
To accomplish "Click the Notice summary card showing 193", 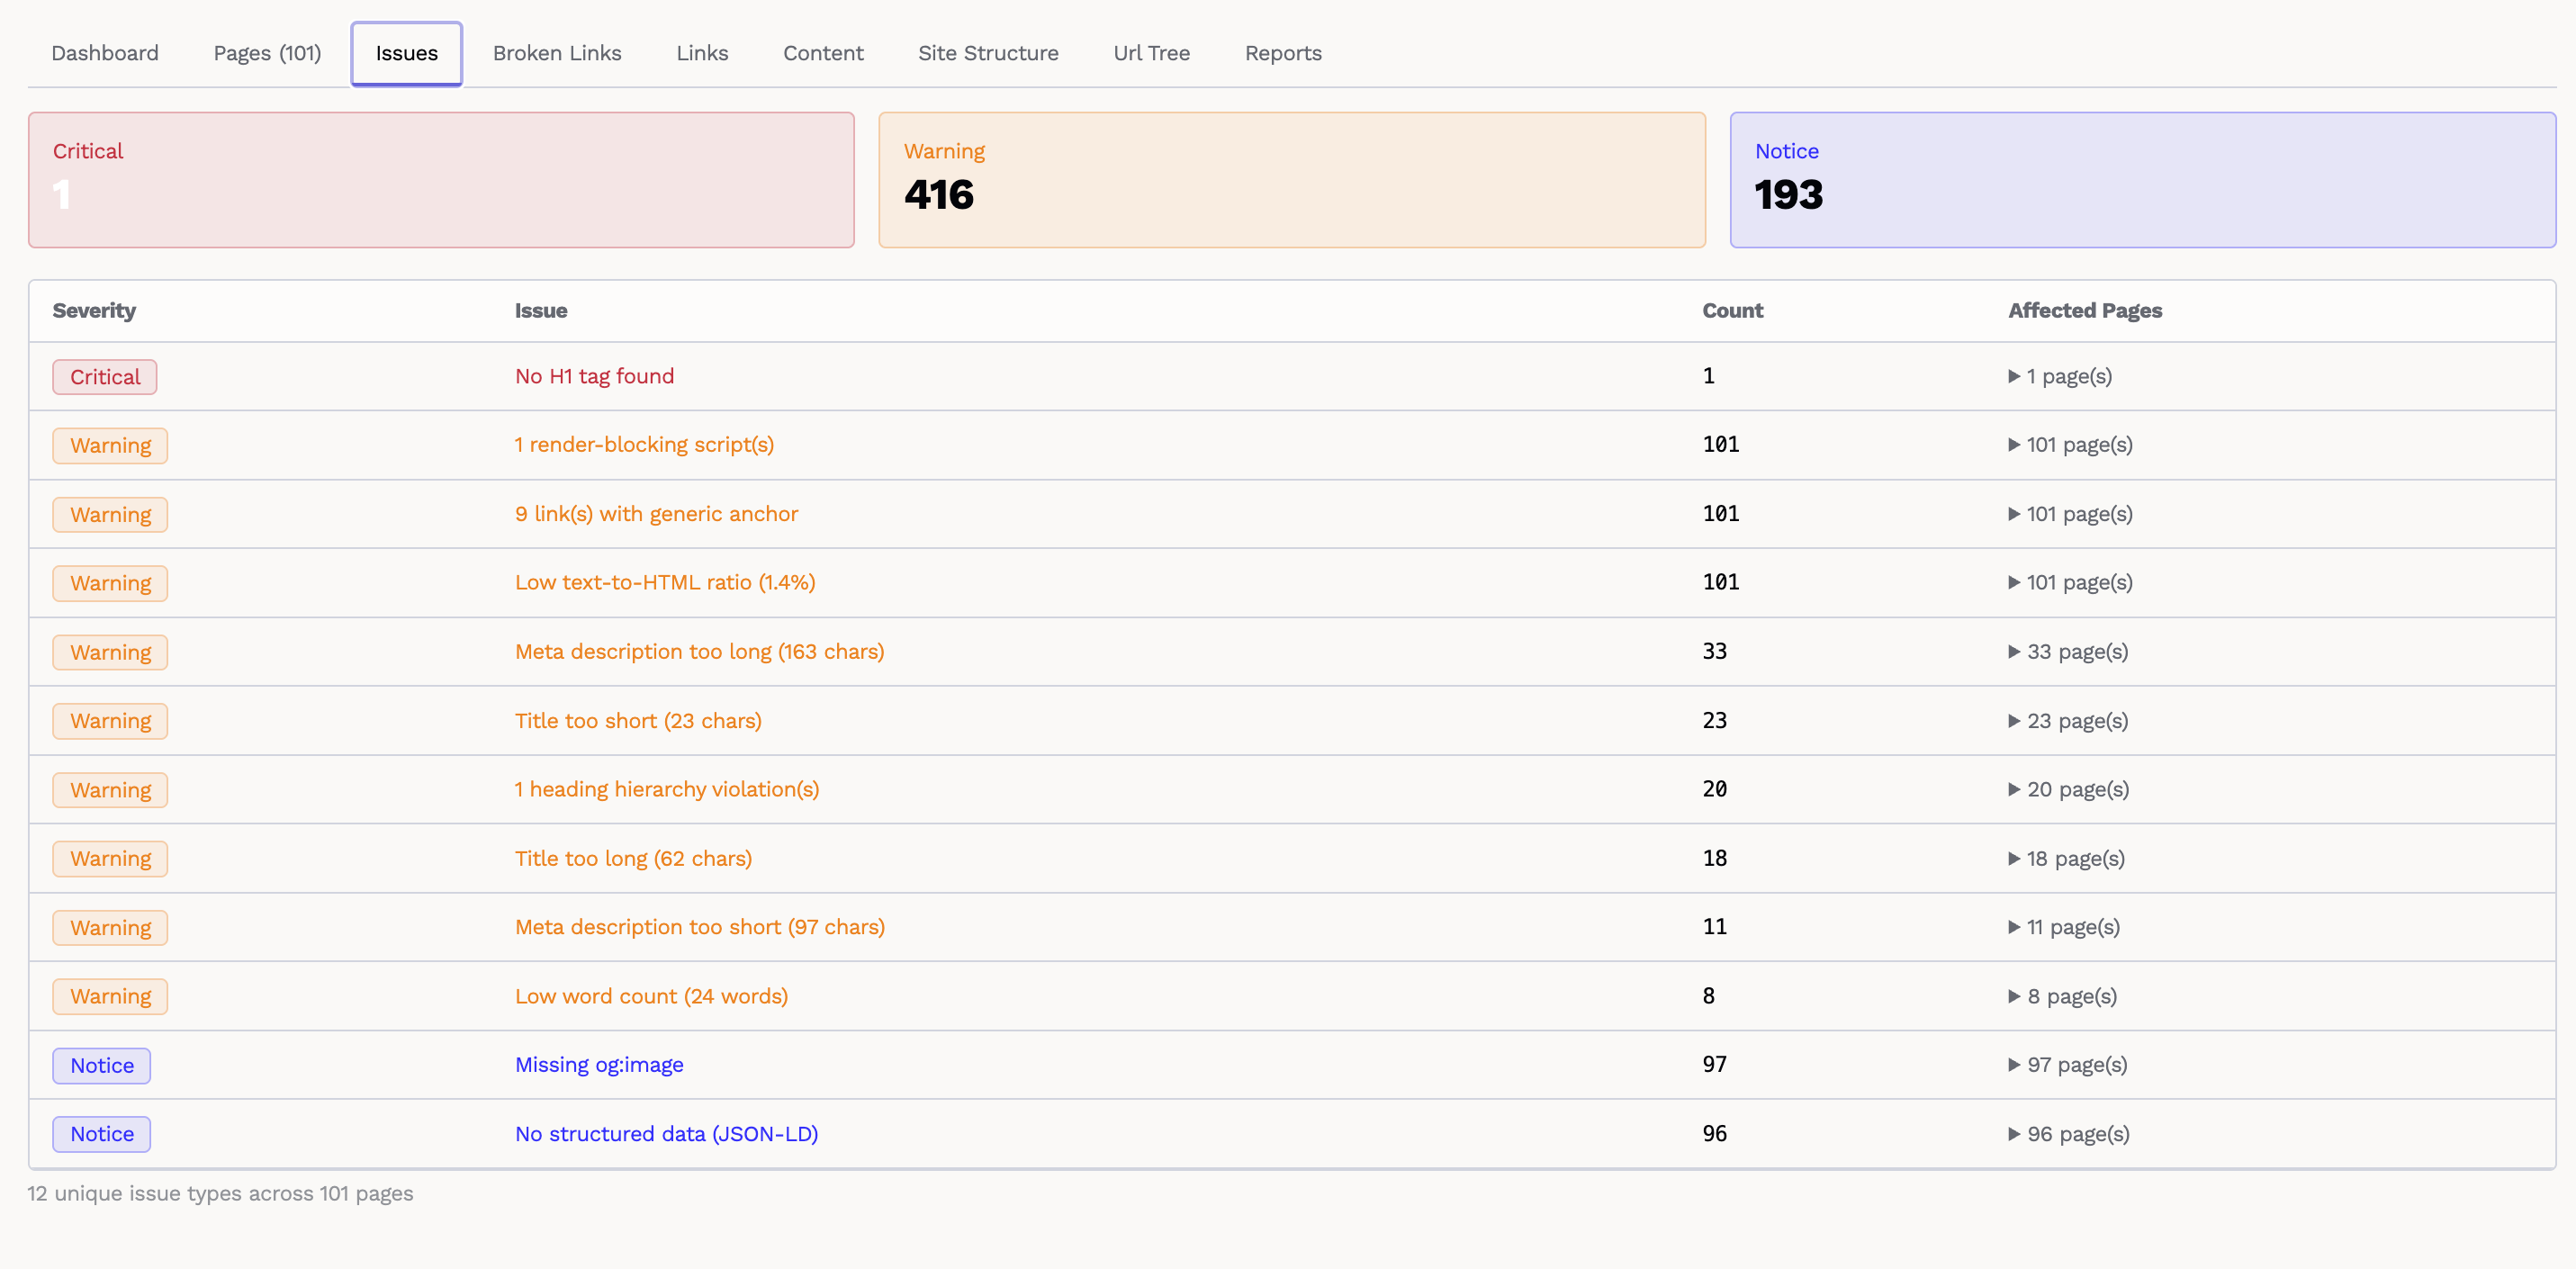I will [x=2142, y=180].
